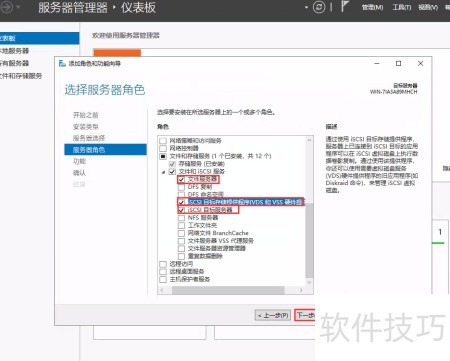Close the add roles wizard window

[x=420, y=63]
